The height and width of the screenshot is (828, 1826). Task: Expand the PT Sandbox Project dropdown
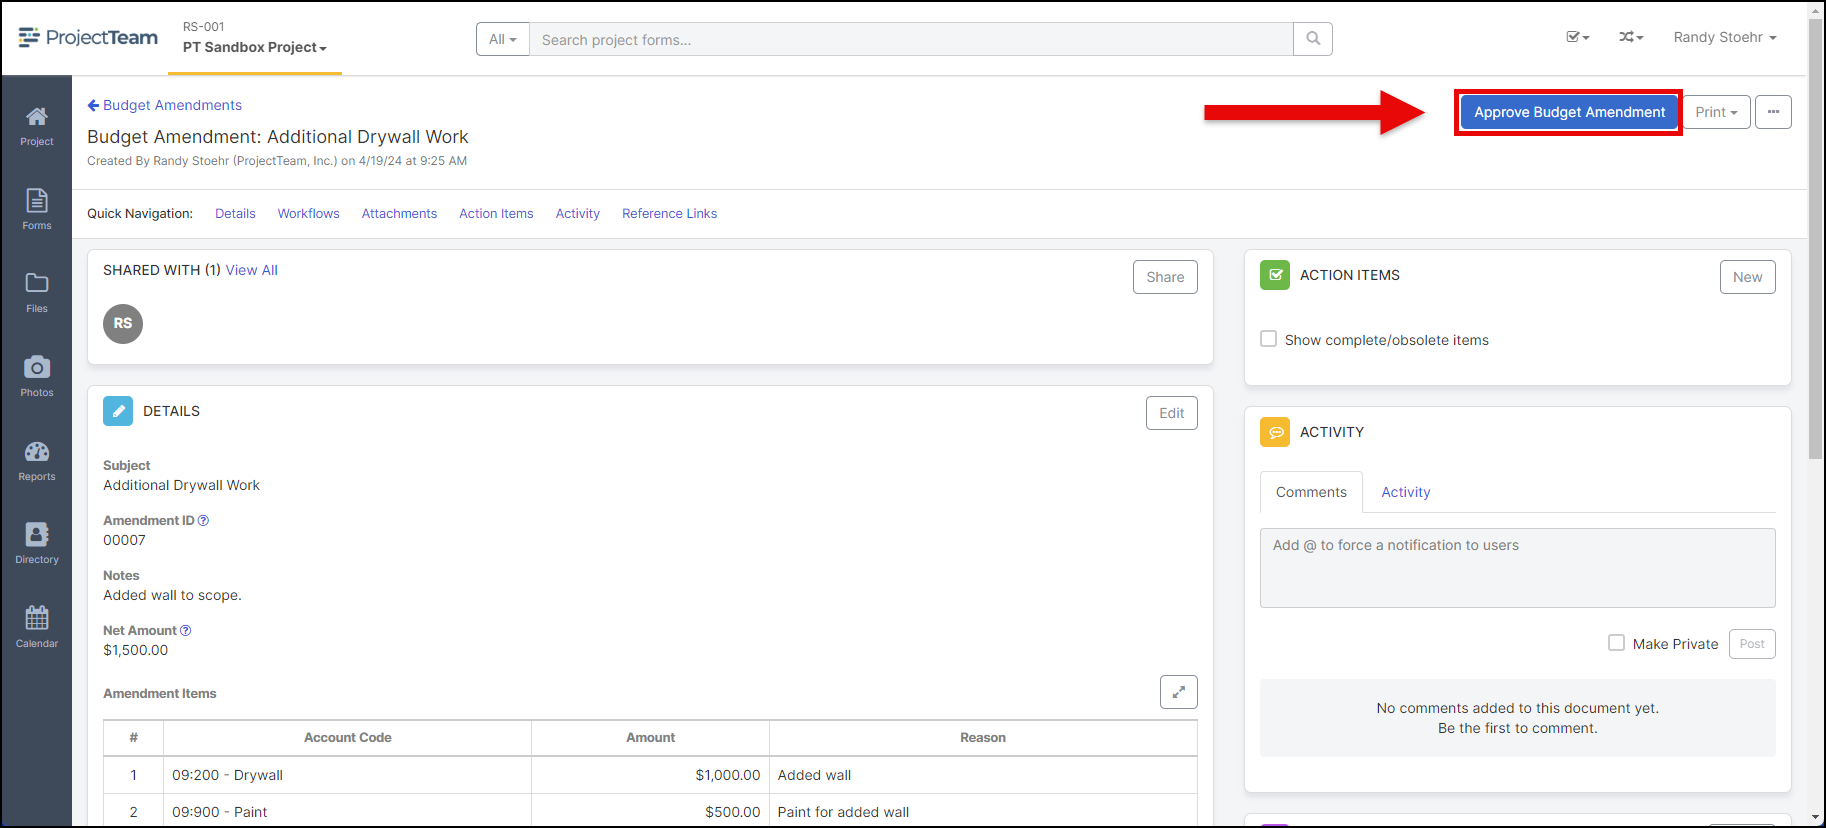[255, 47]
